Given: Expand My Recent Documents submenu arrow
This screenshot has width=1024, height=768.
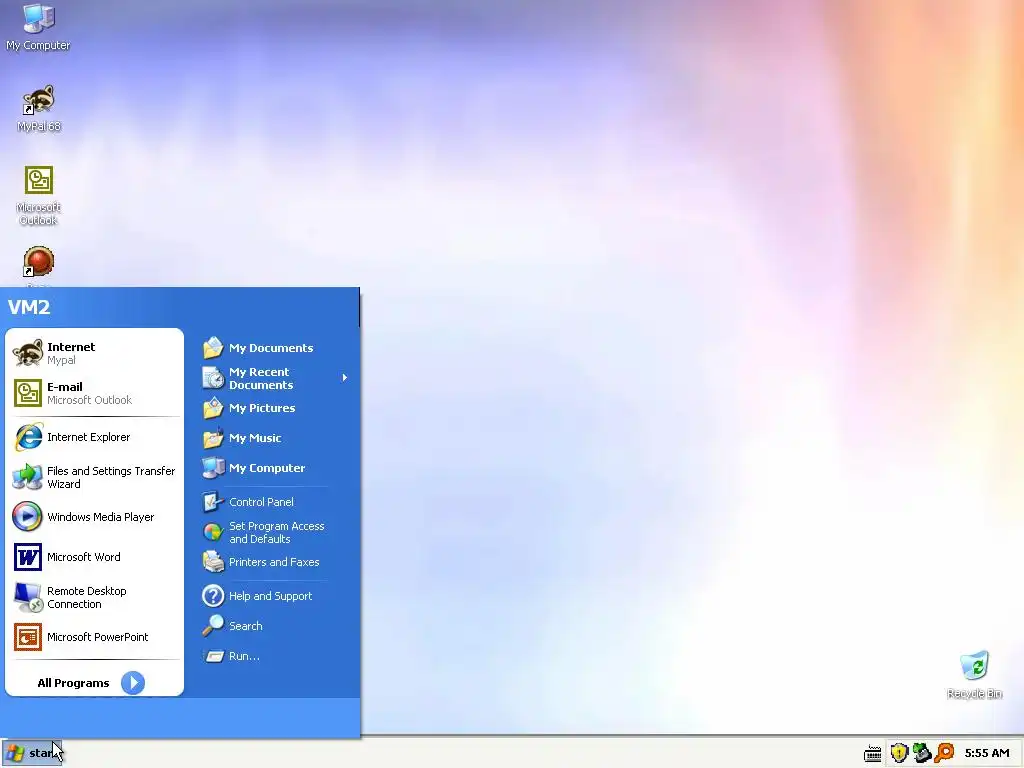Looking at the screenshot, I should click(345, 377).
